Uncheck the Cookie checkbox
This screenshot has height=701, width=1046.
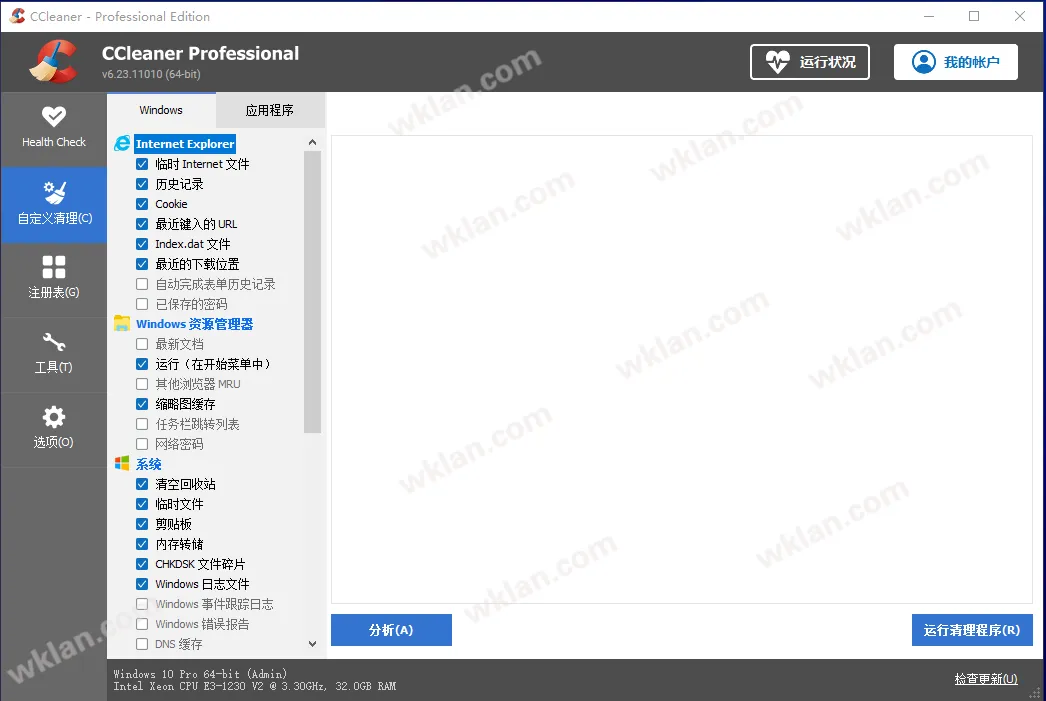142,204
